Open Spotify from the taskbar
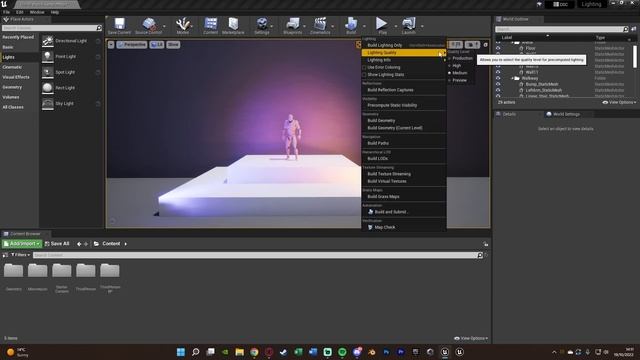Viewport: 640px width, 360px height. tap(342, 352)
